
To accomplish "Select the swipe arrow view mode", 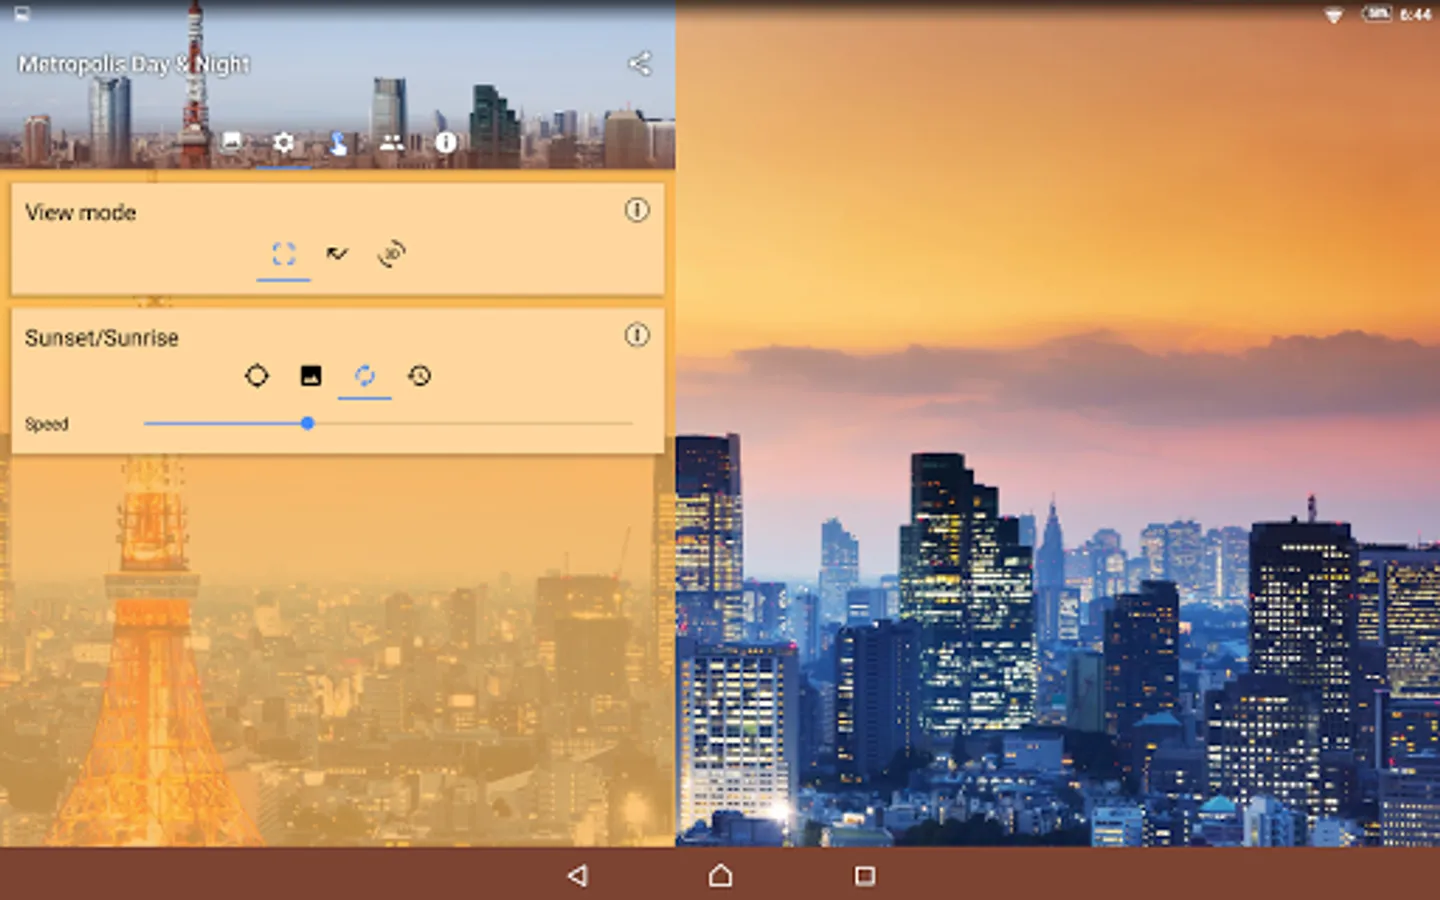I will pyautogui.click(x=338, y=254).
